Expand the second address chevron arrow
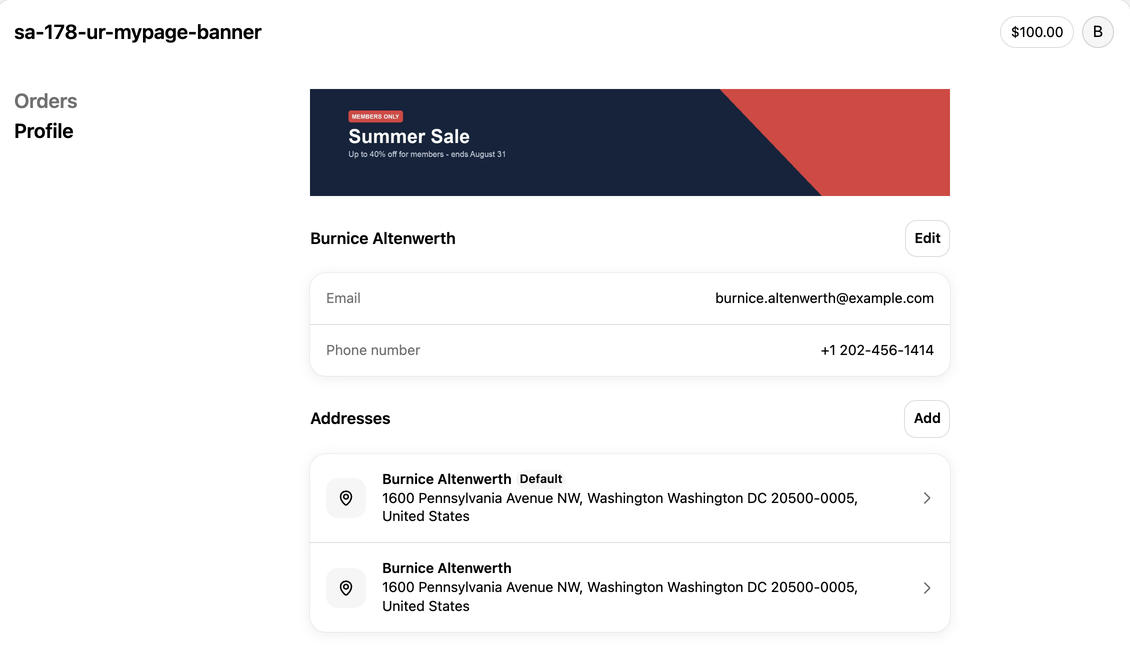The height and width of the screenshot is (650, 1130). click(x=927, y=588)
